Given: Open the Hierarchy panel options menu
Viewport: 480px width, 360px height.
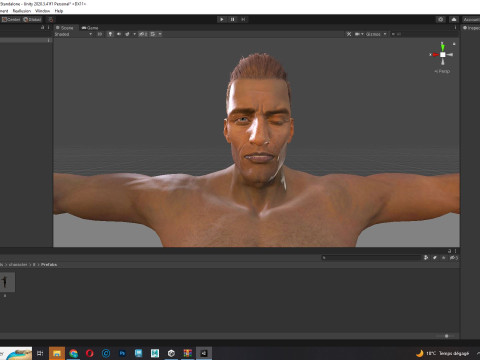Looking at the screenshot, I should (x=48, y=28).
